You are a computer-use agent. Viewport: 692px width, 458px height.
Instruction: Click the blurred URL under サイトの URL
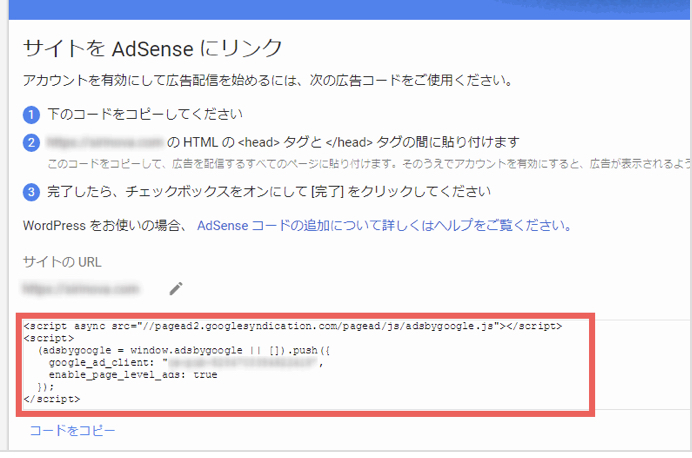coord(80,289)
